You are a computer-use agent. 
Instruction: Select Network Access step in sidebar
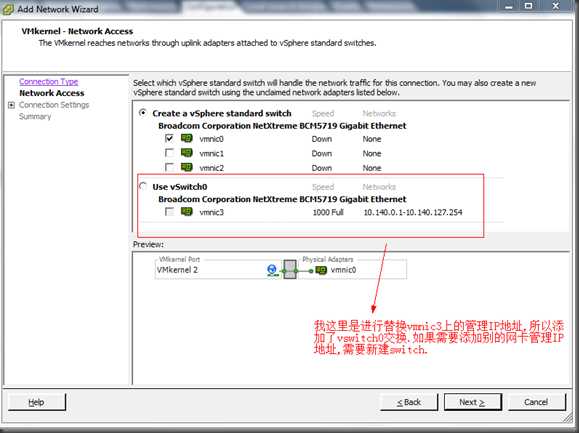pyautogui.click(x=52, y=93)
